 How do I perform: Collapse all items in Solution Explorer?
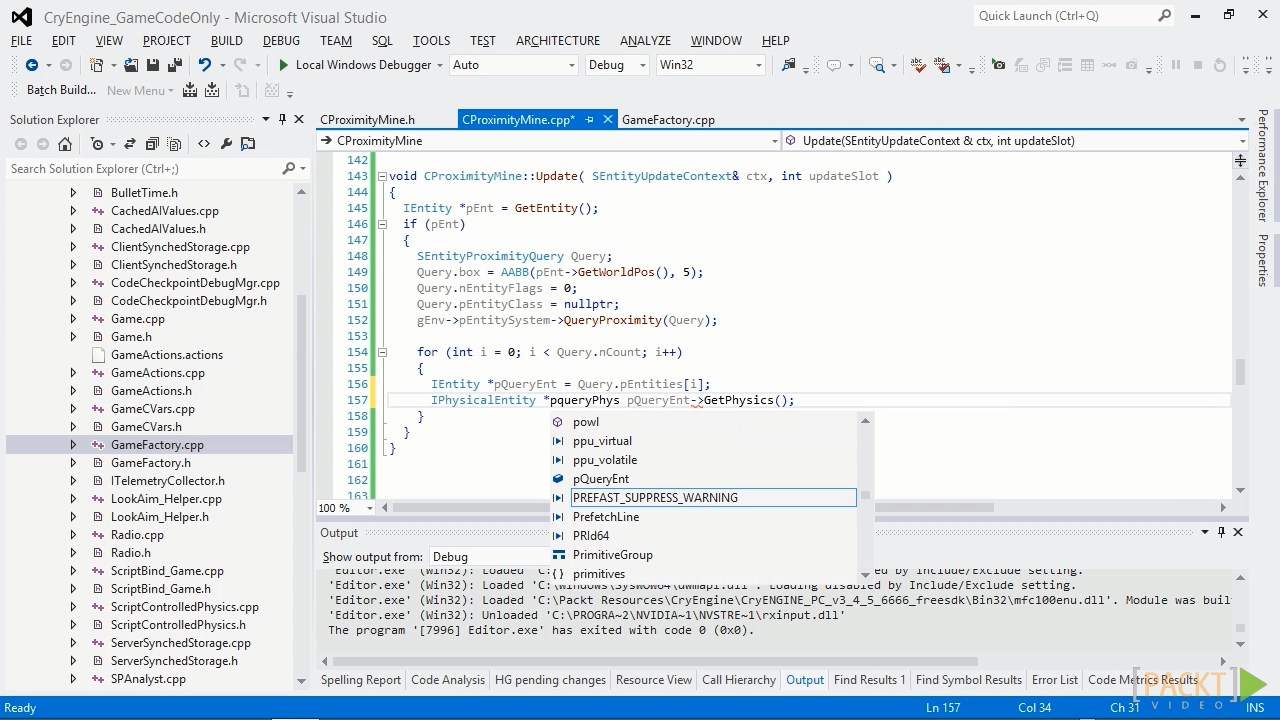pos(152,144)
